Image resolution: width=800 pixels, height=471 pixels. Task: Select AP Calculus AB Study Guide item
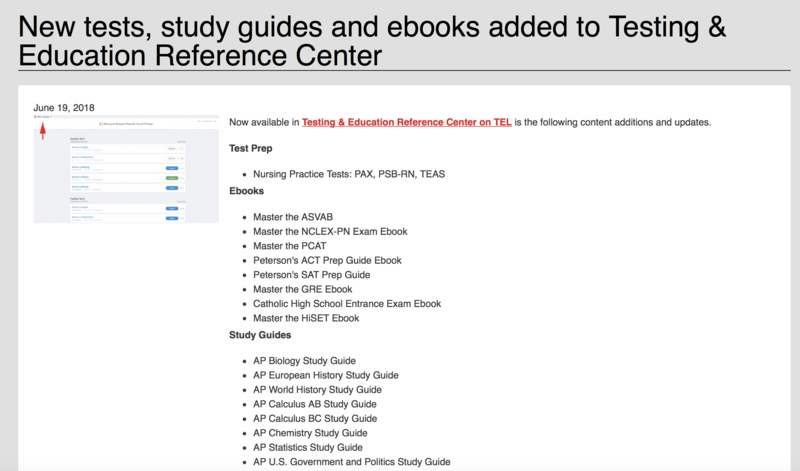pyautogui.click(x=315, y=404)
